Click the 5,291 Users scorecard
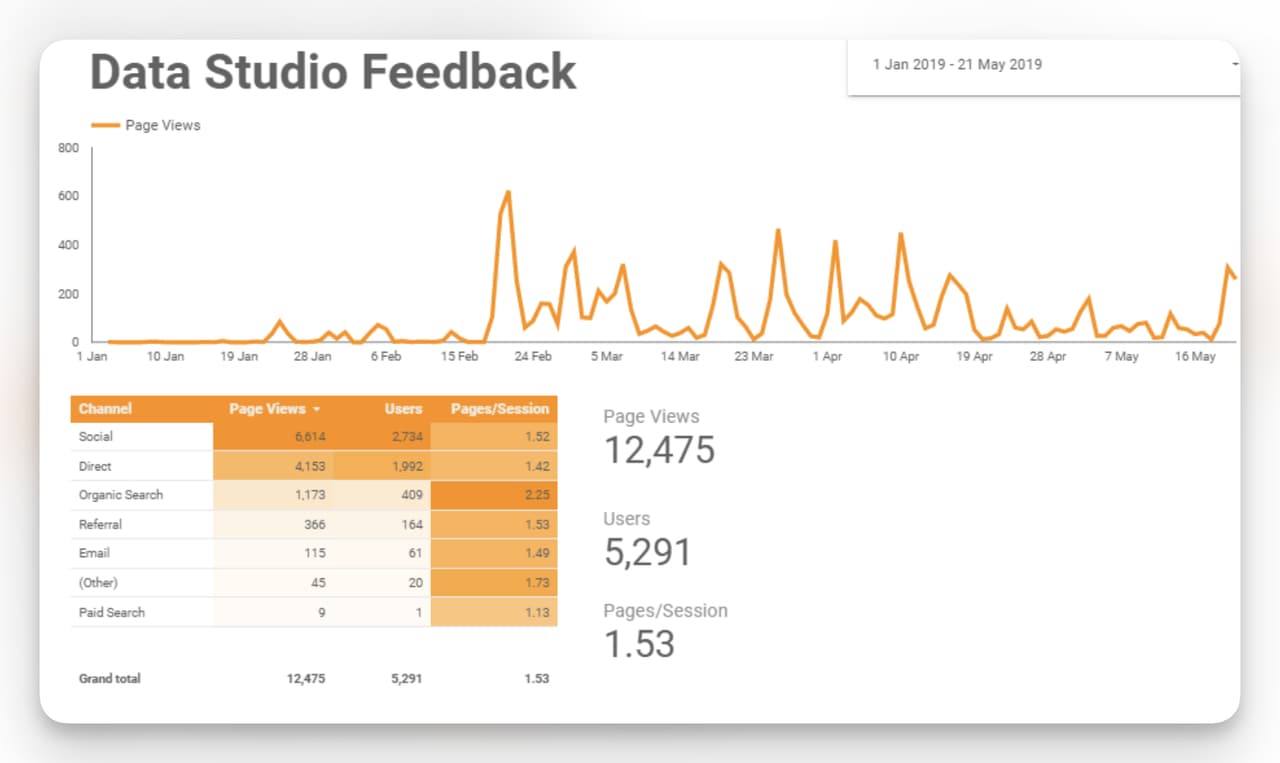The image size is (1280, 763). click(x=648, y=539)
